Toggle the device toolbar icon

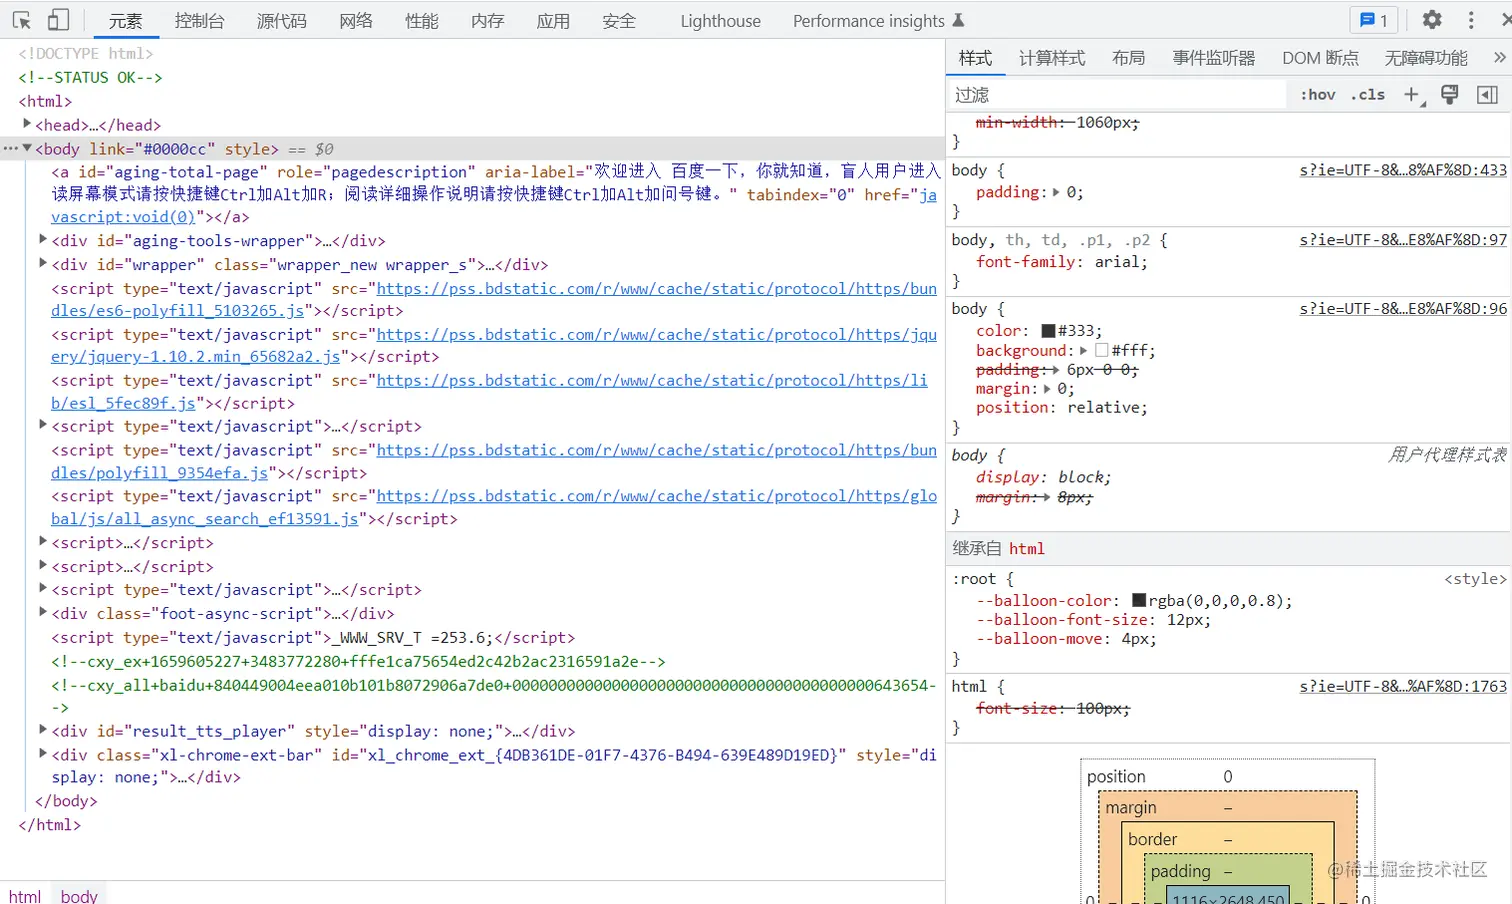tap(59, 20)
